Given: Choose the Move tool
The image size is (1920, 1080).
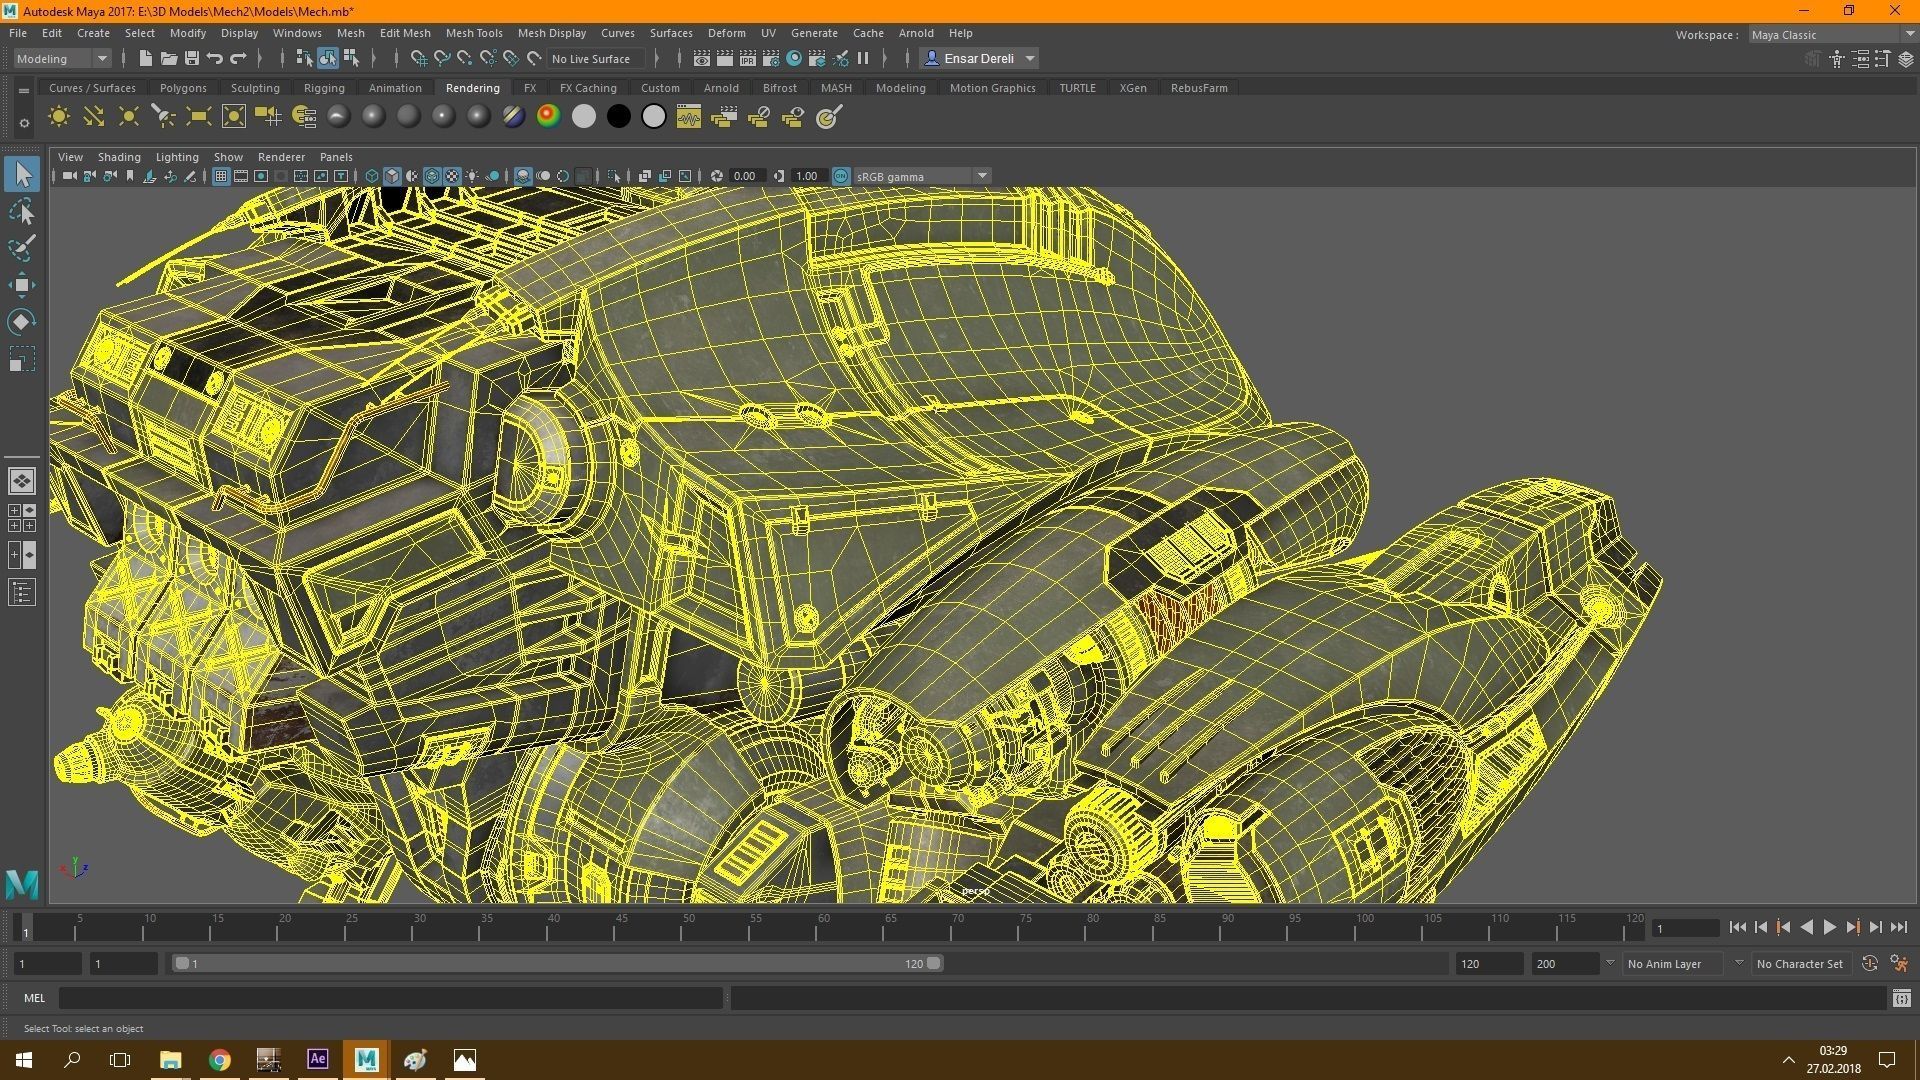Looking at the screenshot, I should pos(22,285).
